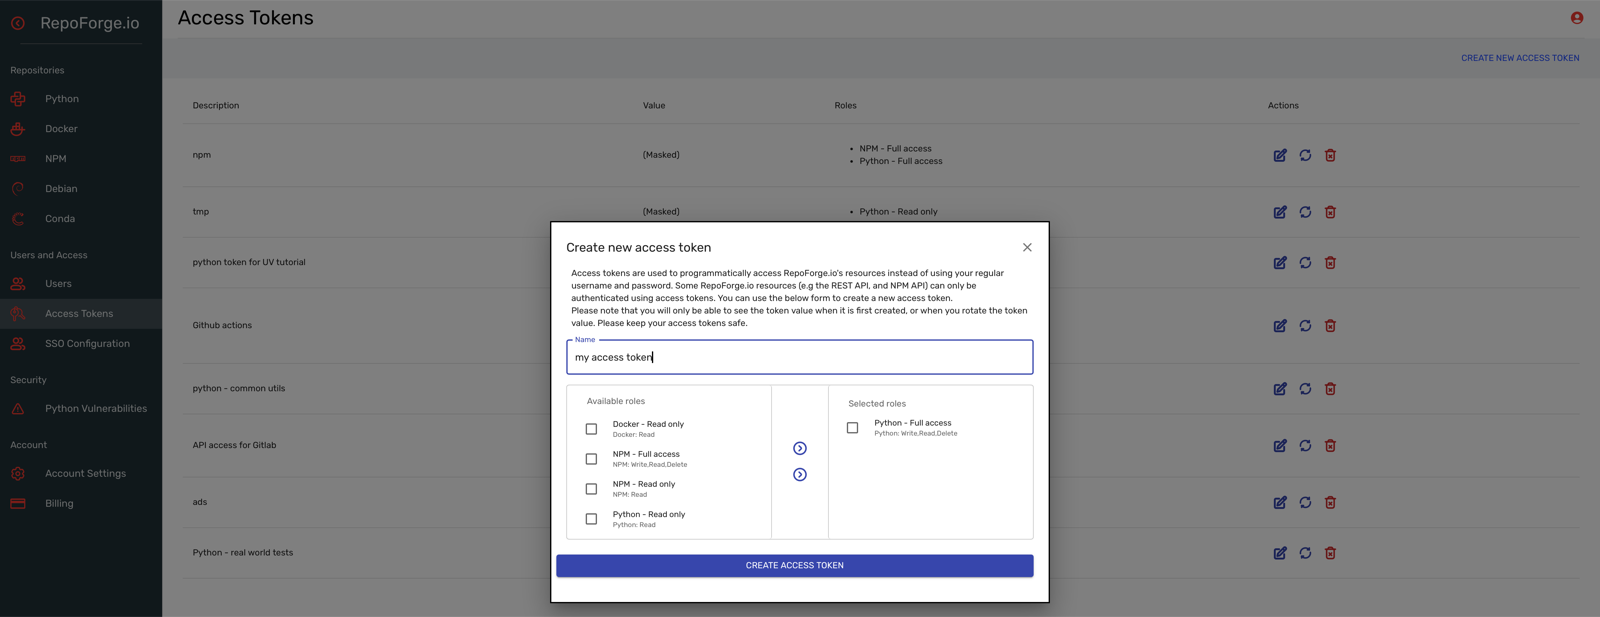Screen dimensions: 1600x617
Task: Check the NPM - Full access role
Action: pyautogui.click(x=591, y=459)
